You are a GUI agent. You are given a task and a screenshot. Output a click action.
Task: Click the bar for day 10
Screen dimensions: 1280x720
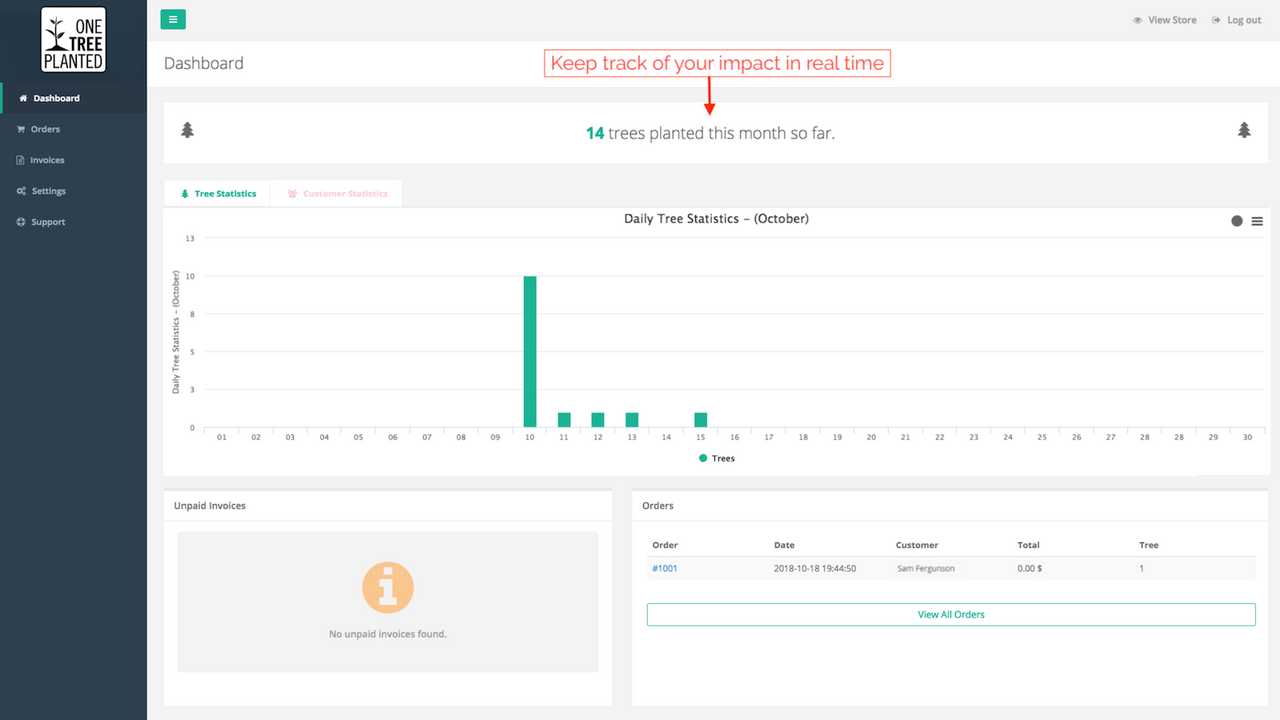tap(530, 351)
